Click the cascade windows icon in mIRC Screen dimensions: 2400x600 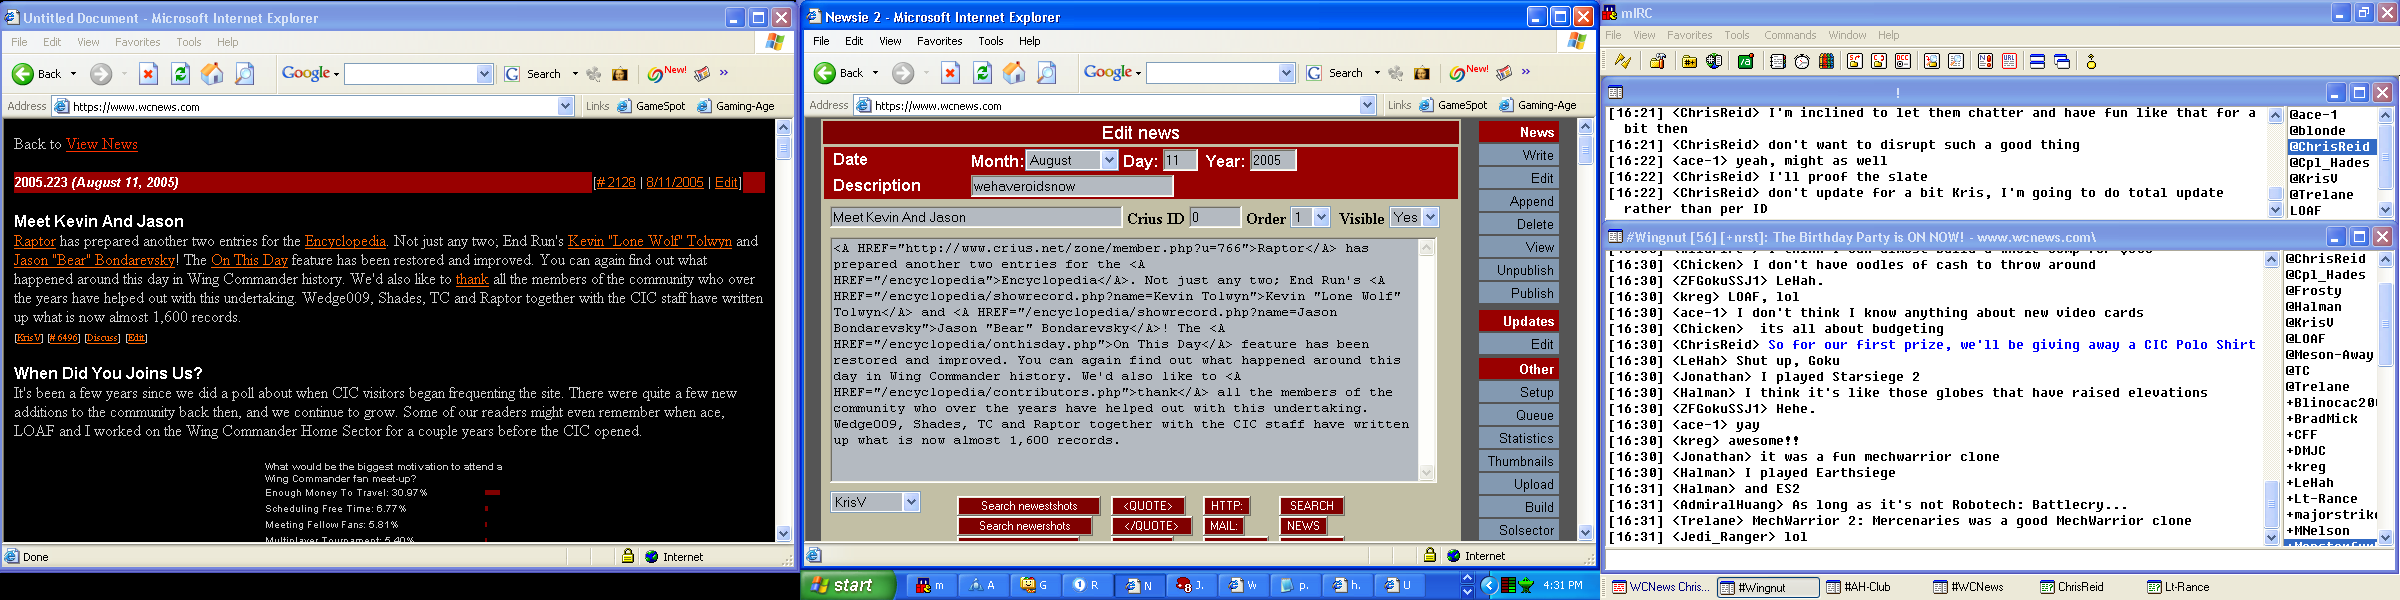pyautogui.click(x=2061, y=62)
